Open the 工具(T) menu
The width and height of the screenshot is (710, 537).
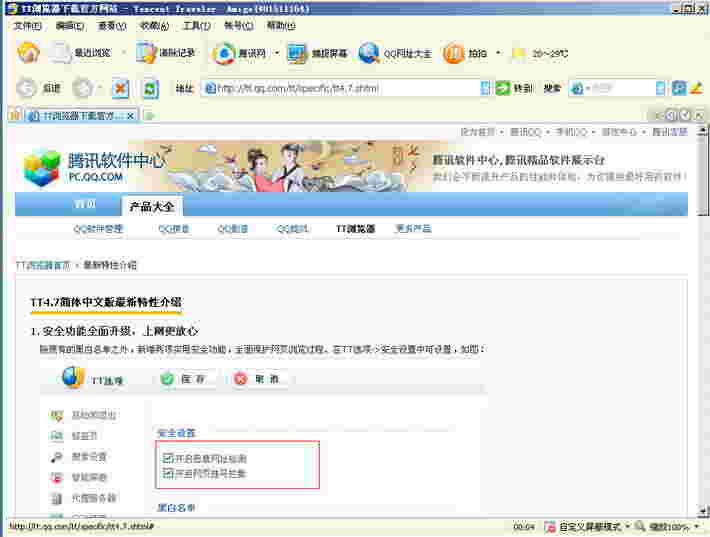click(197, 26)
